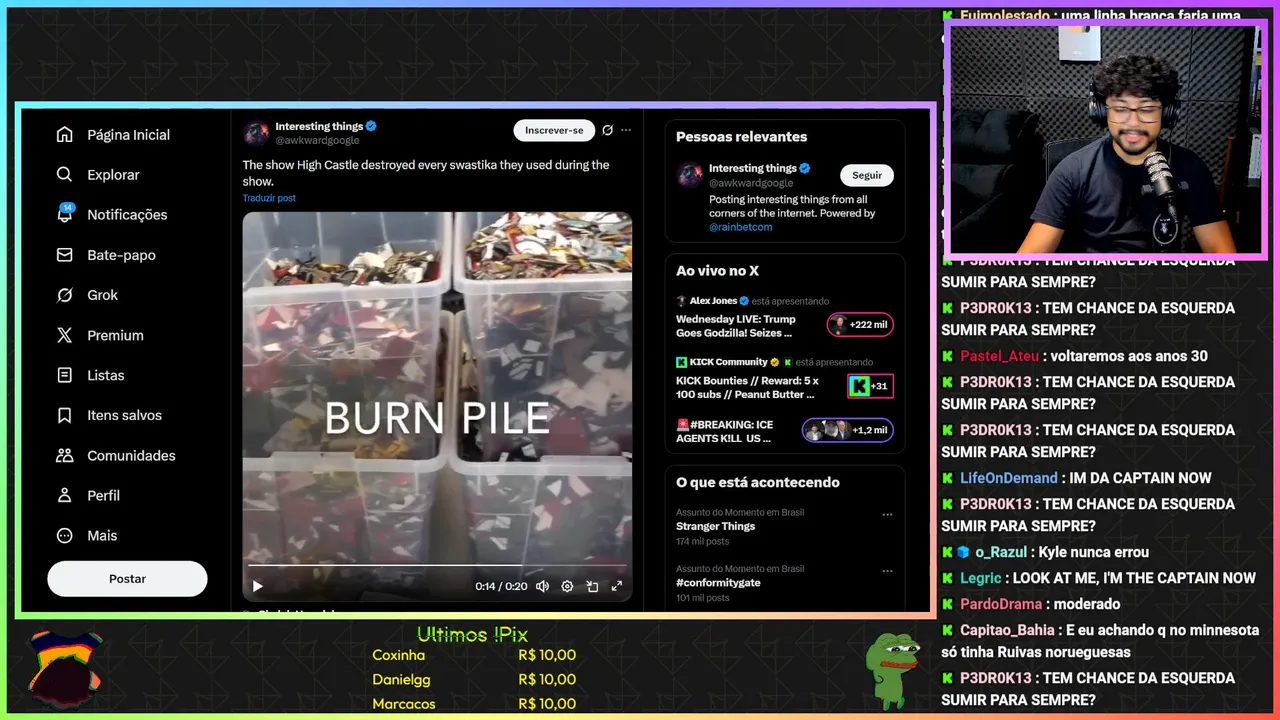
Task: Click the Explorar magnifier icon
Action: 65,175
